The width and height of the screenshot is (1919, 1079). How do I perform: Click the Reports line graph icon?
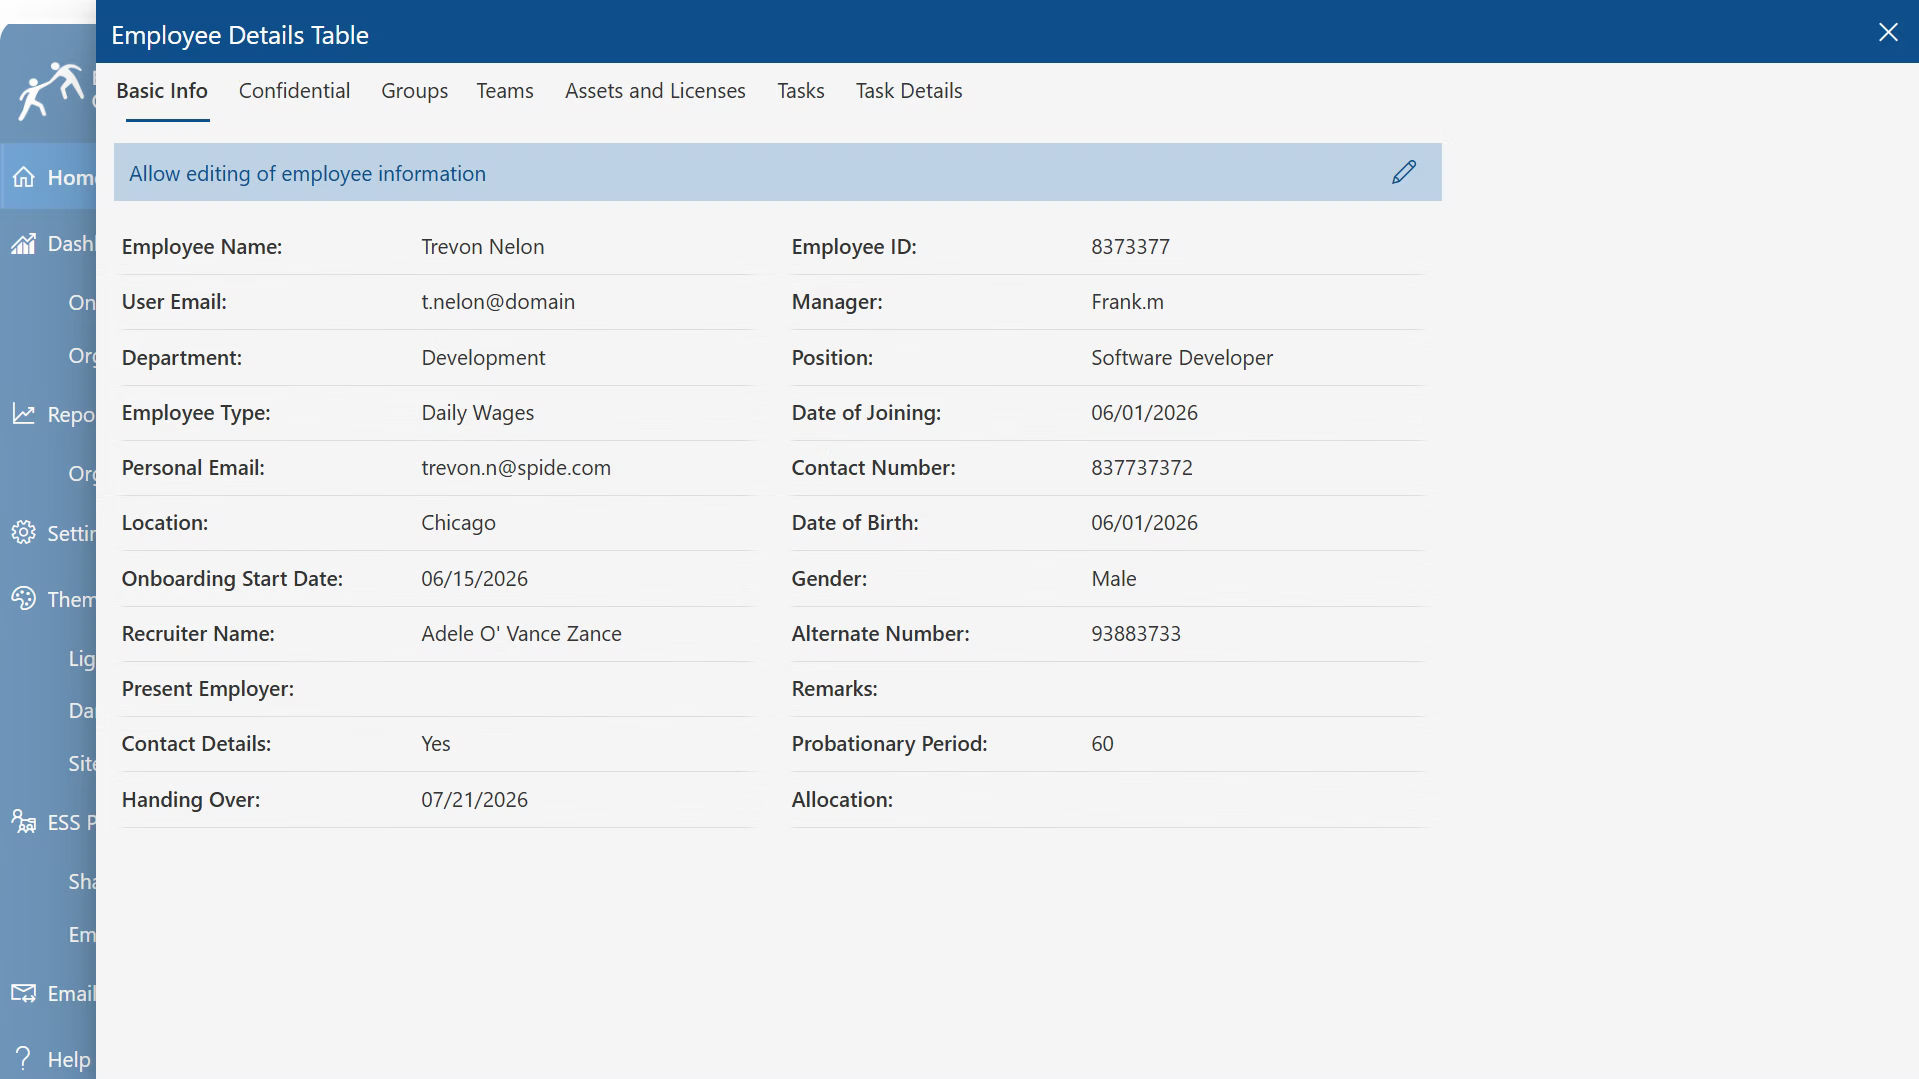coord(24,413)
